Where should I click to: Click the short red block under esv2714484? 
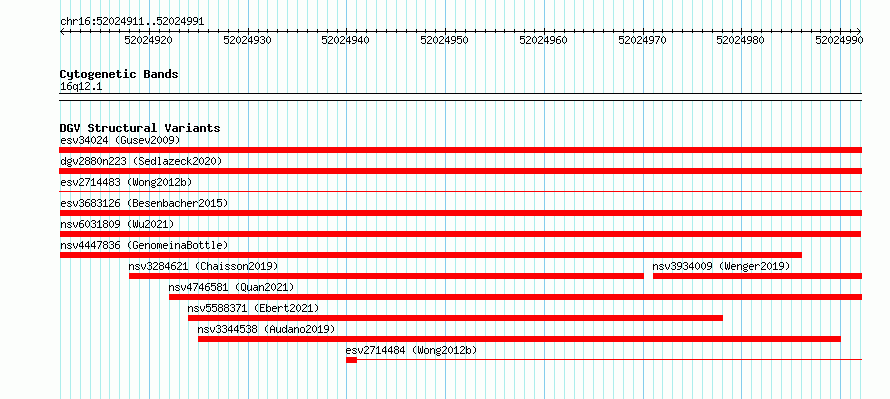click(x=351, y=360)
